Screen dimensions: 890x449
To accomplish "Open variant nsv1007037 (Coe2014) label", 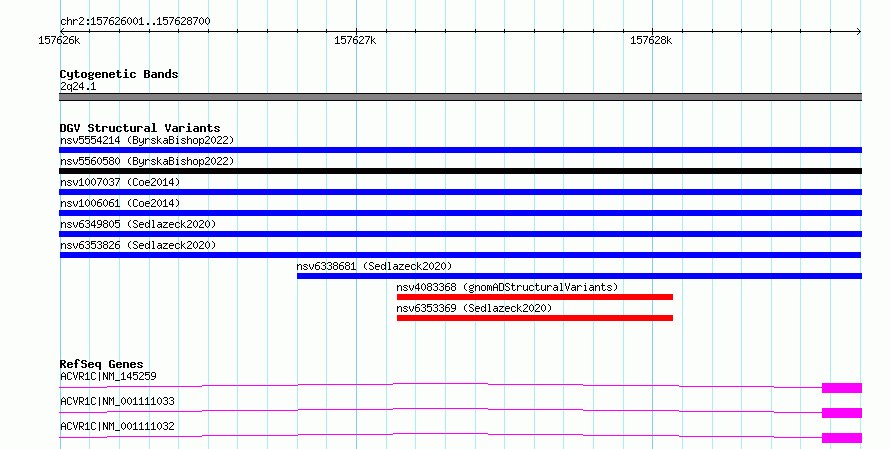I will click(x=120, y=182).
